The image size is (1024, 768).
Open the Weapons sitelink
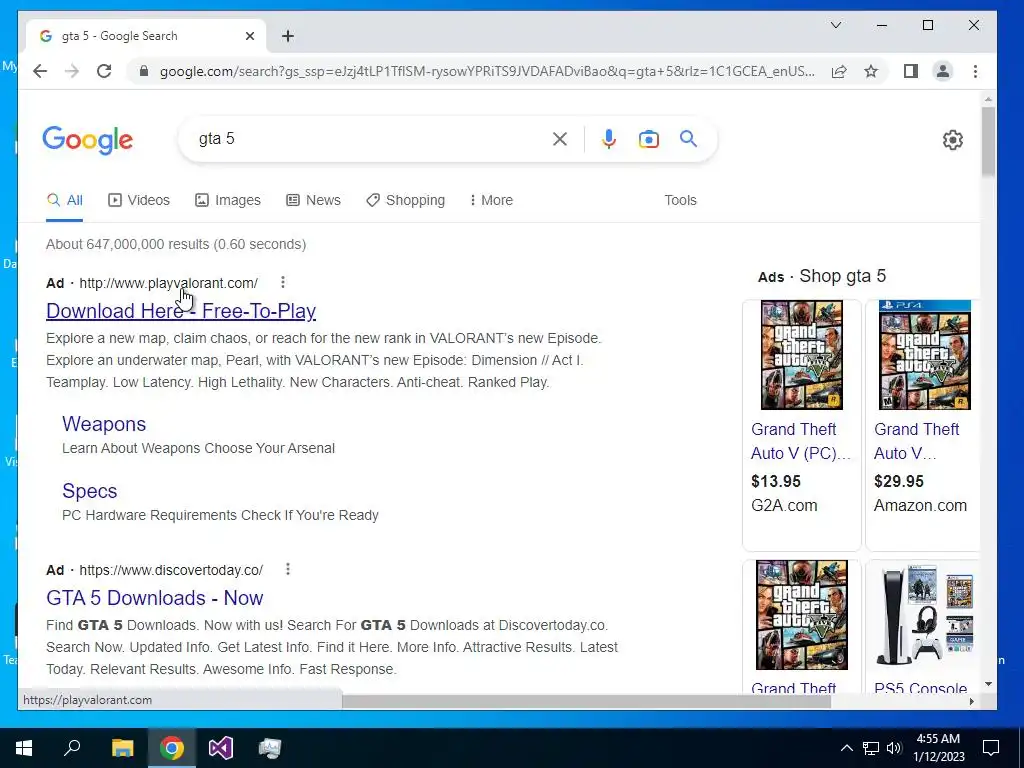pyautogui.click(x=104, y=424)
